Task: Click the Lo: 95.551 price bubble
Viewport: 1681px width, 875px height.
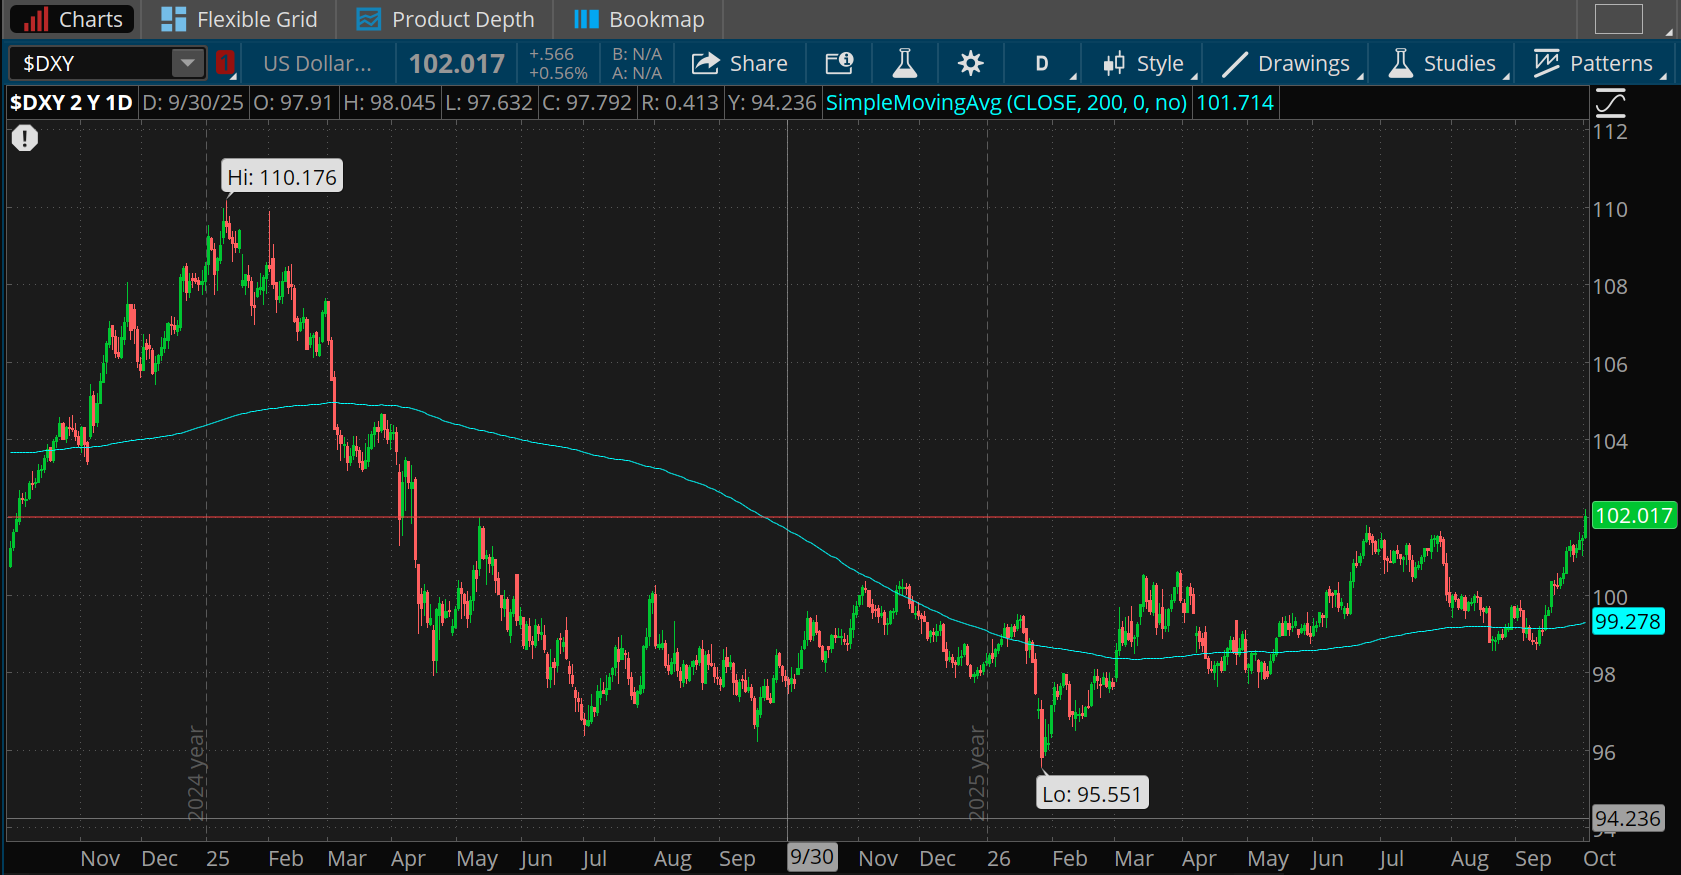Action: (1092, 794)
